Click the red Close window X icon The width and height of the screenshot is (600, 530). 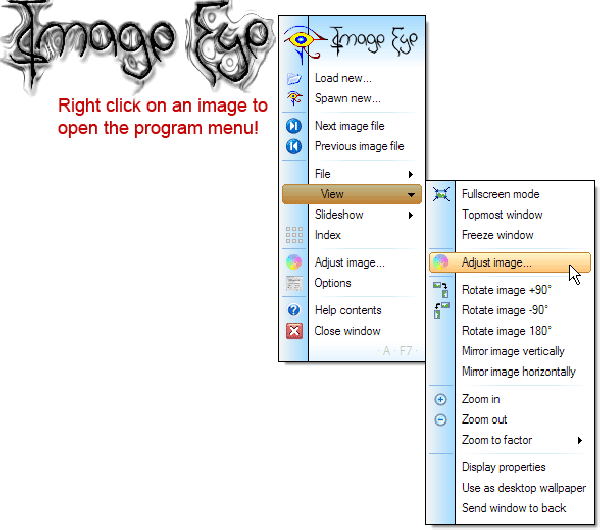294,331
